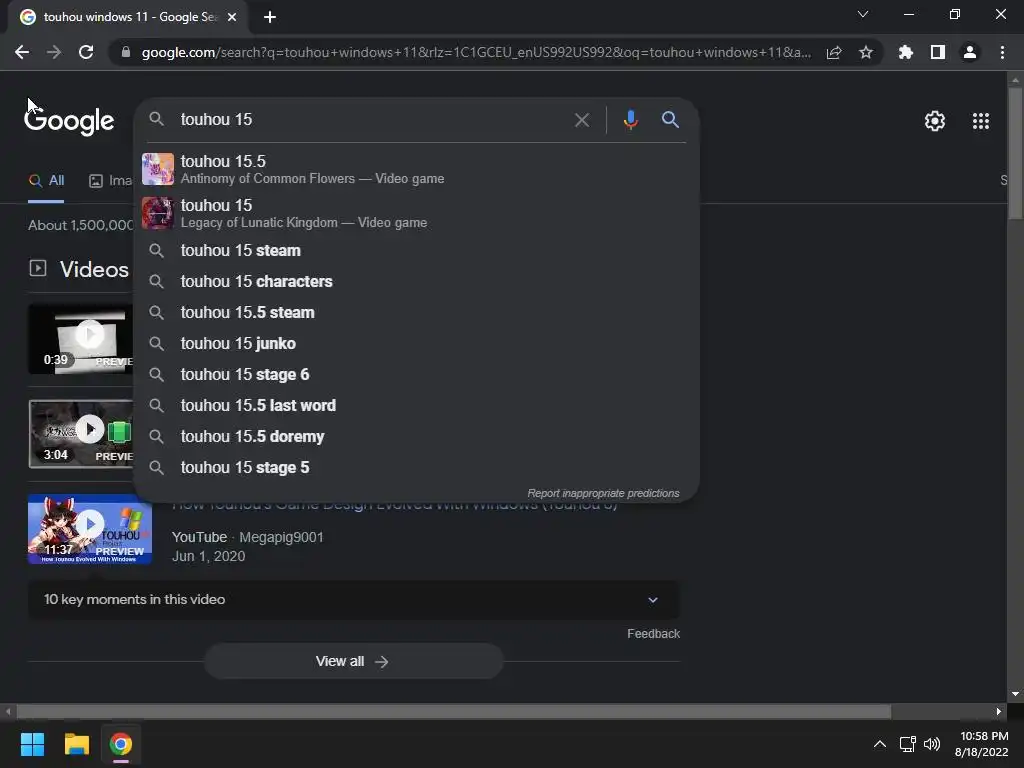Choose 'touhou 15.5 last word' suggestion

point(417,406)
